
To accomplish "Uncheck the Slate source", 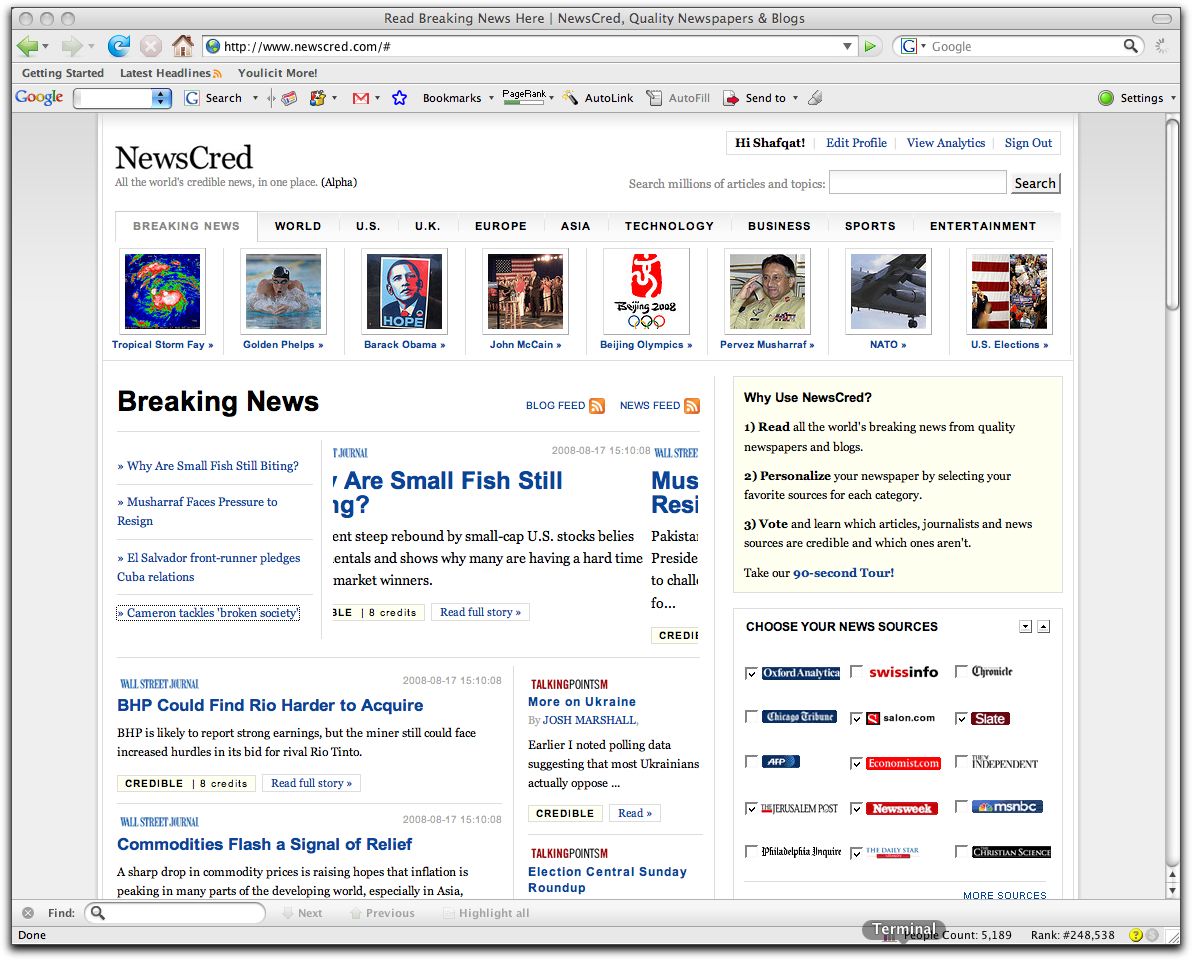I will coord(961,718).
